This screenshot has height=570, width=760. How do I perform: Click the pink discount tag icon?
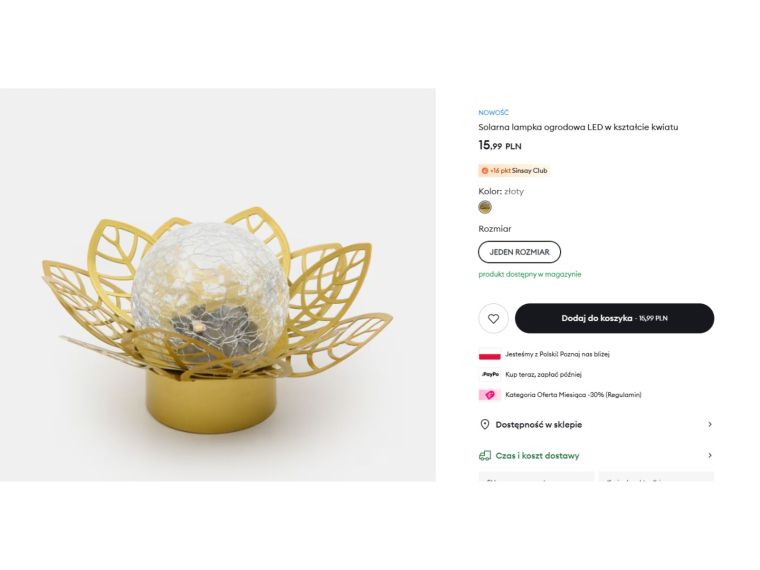tap(489, 395)
